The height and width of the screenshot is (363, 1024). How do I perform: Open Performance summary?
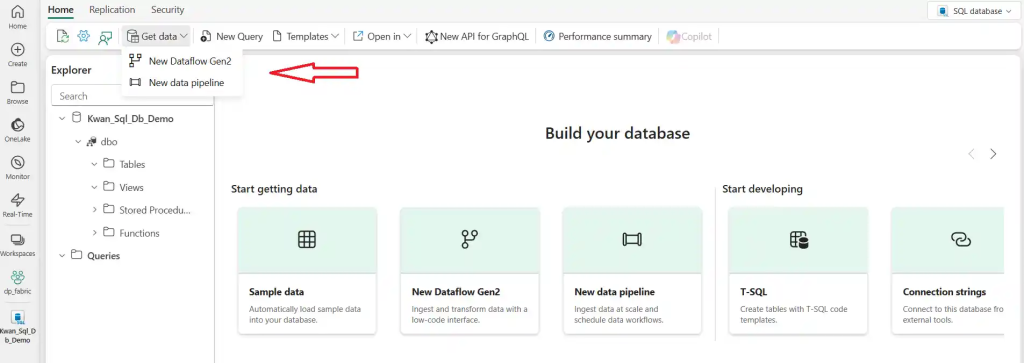pyautogui.click(x=597, y=37)
